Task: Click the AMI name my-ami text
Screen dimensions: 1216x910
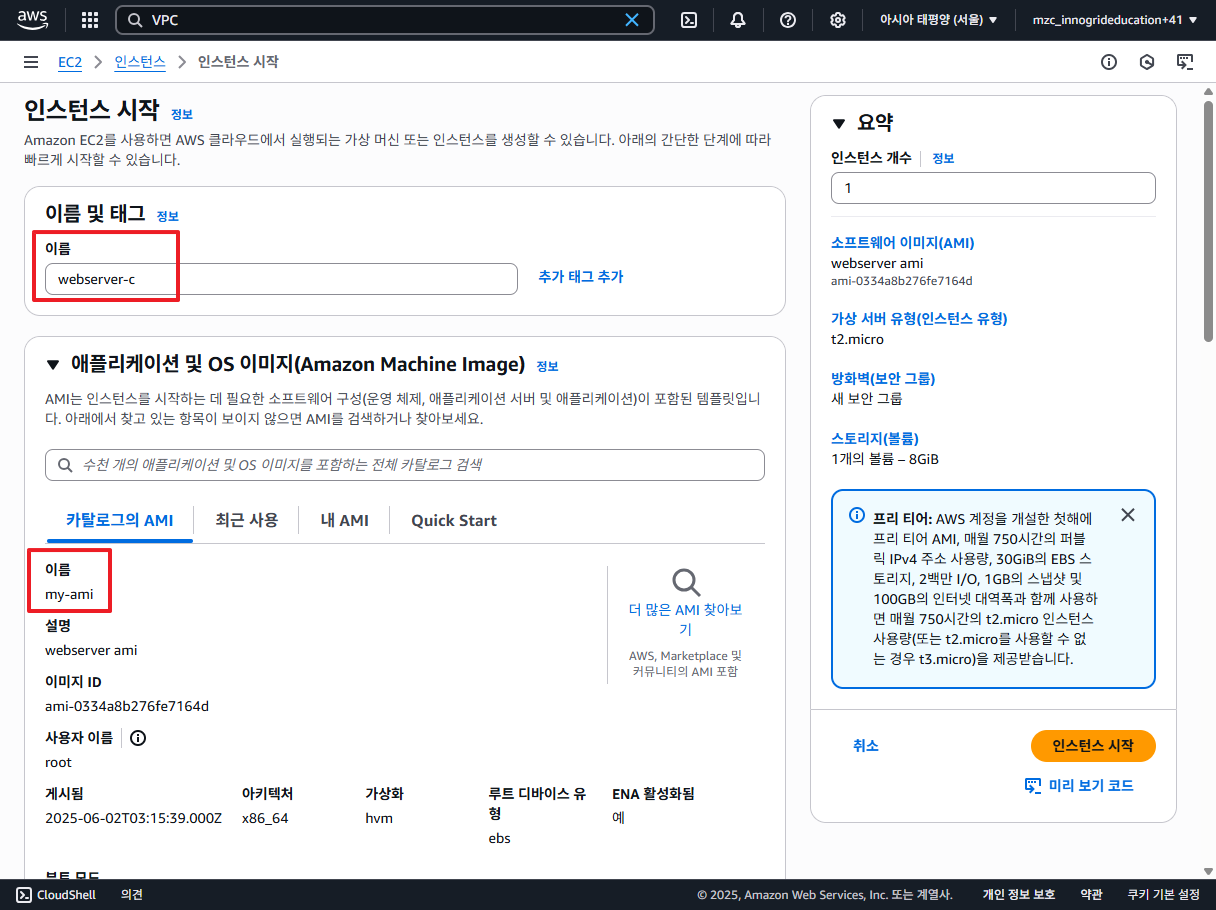Action: (x=67, y=594)
